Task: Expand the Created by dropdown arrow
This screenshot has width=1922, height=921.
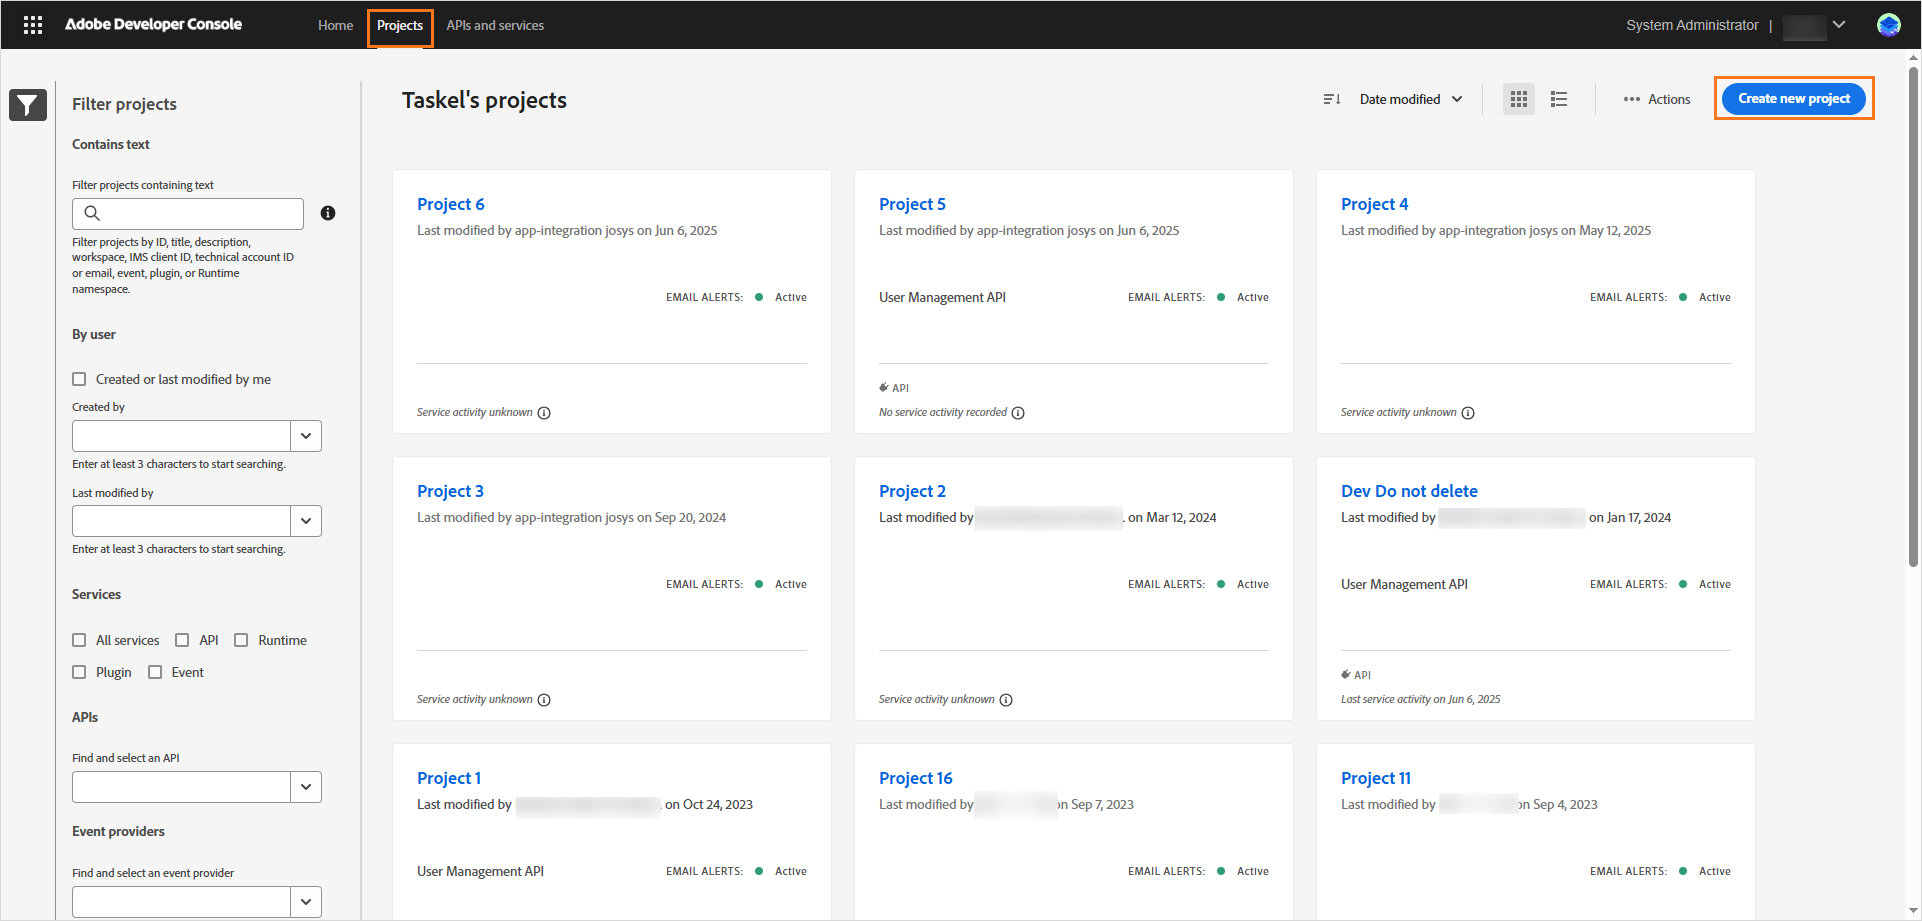Action: pyautogui.click(x=306, y=436)
